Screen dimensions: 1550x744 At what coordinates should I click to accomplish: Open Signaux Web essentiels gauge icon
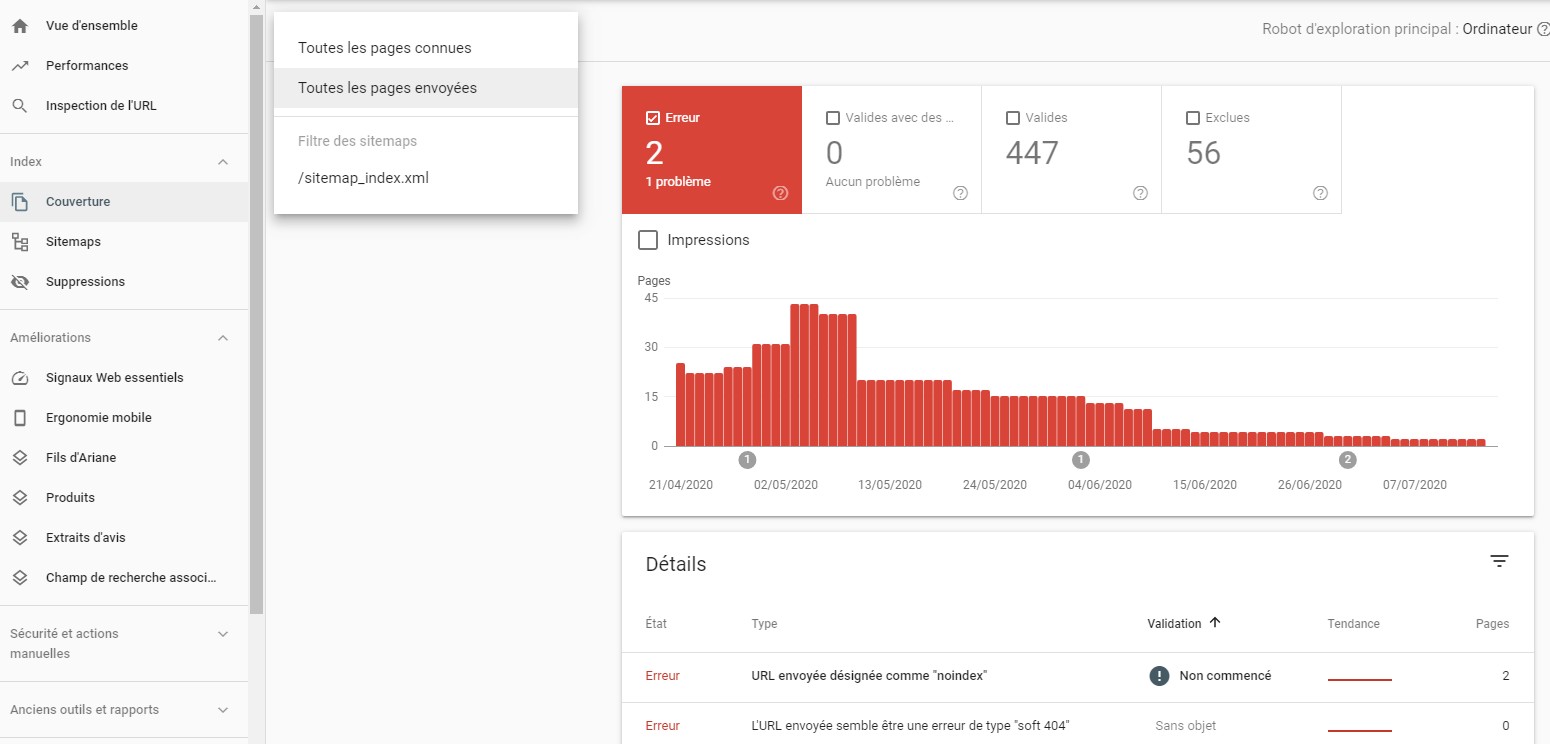point(19,378)
